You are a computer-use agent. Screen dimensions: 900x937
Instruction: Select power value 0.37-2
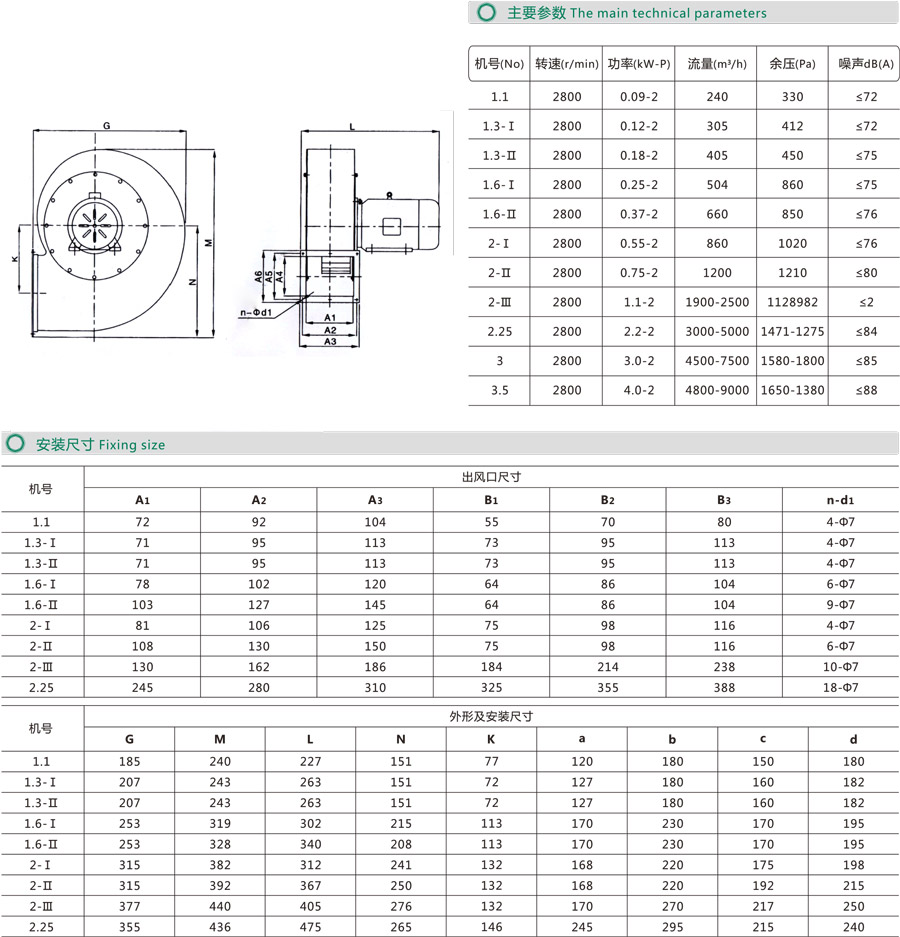point(639,214)
